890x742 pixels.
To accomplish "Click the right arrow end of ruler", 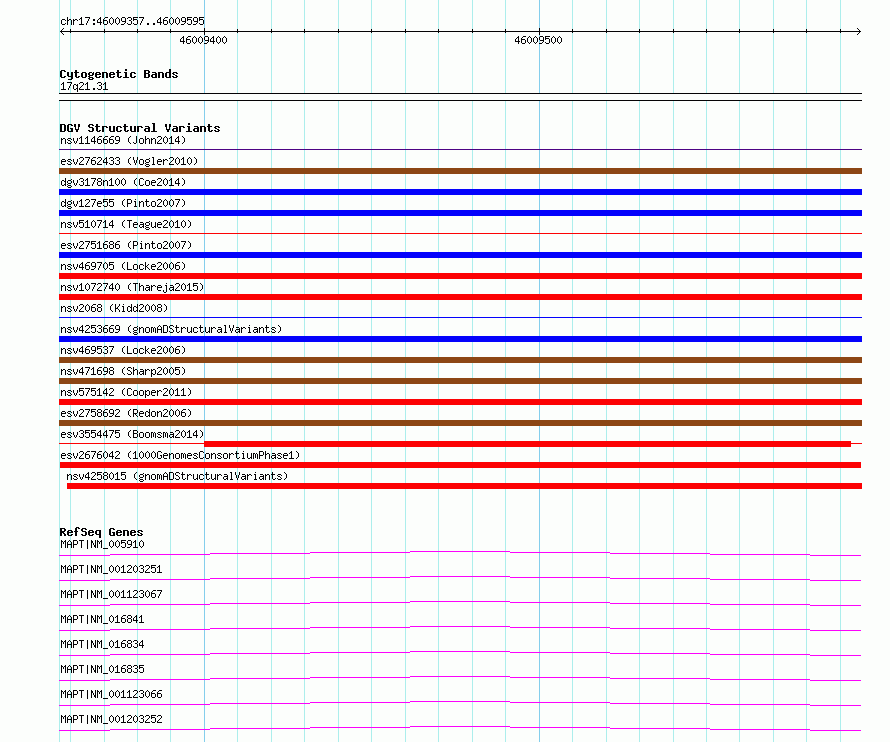I will (x=858, y=31).
